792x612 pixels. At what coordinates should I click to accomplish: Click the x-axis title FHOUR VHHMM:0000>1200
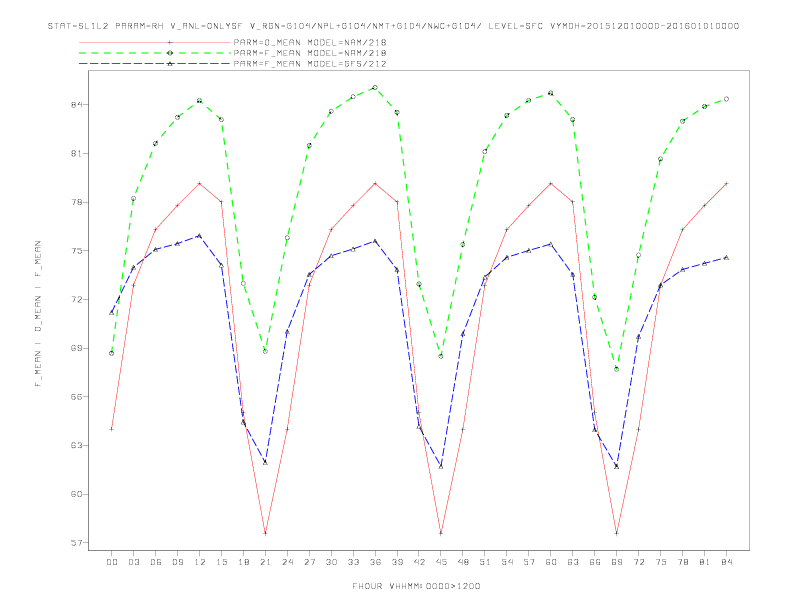(x=416, y=586)
